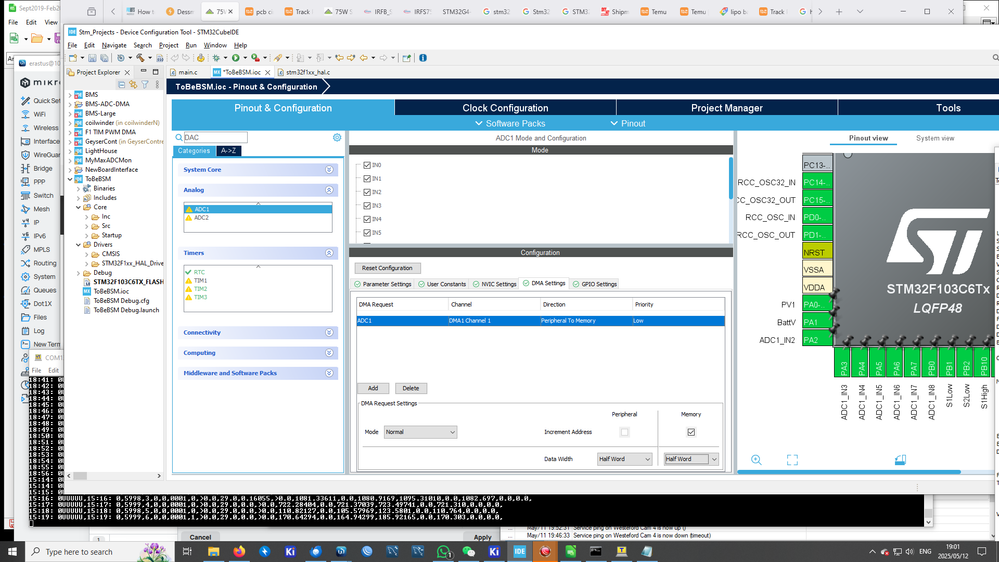Click the ADC Mode panel vertical scrollbar

(x=731, y=178)
